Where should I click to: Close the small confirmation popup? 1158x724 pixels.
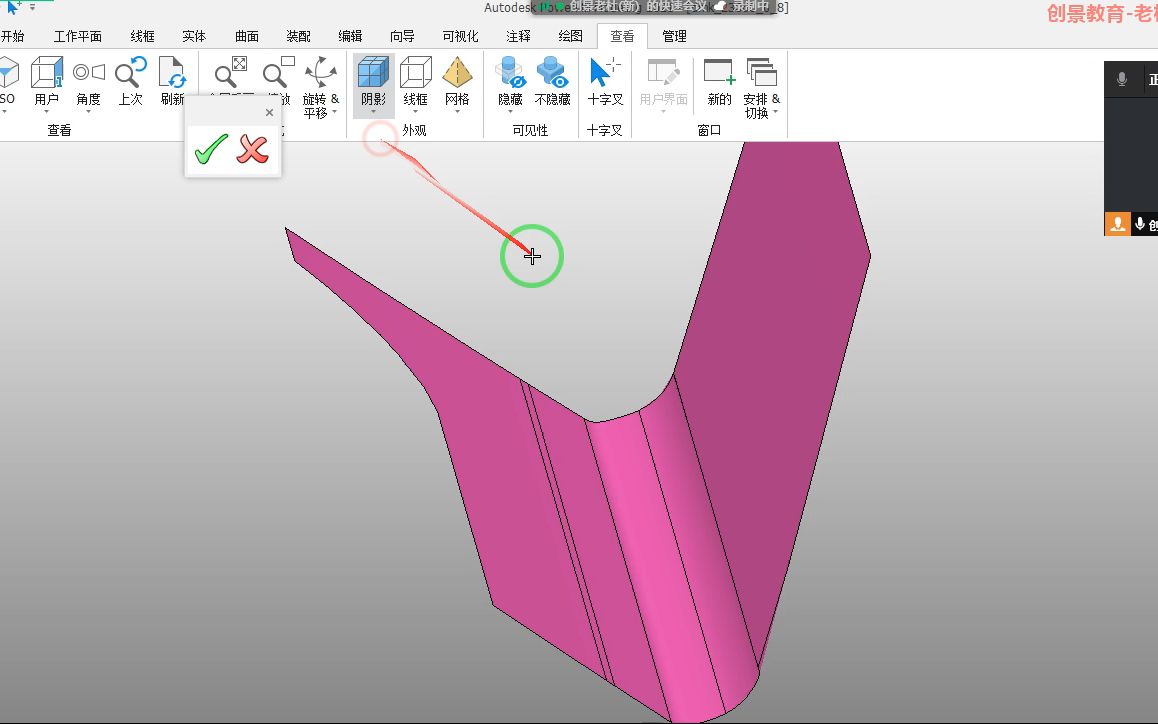(x=269, y=112)
